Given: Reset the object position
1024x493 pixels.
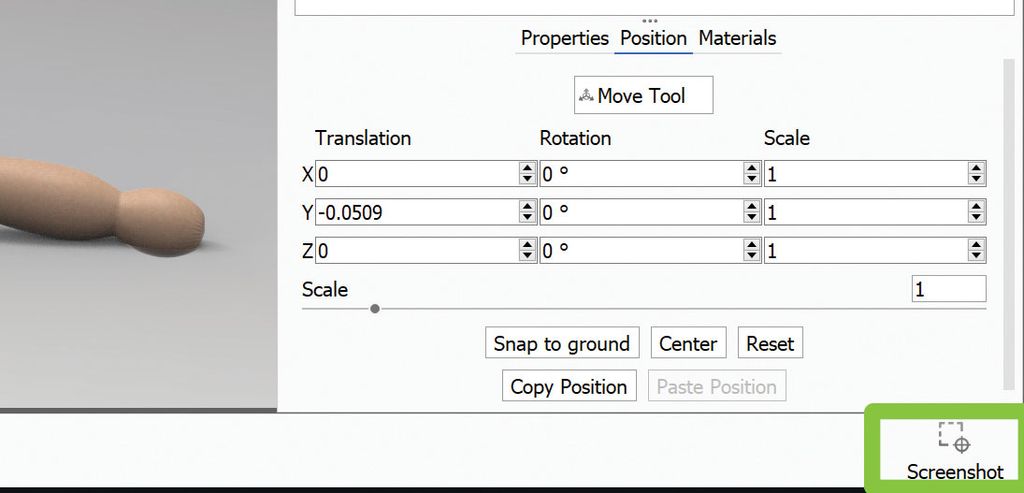Looking at the screenshot, I should tap(770, 343).
